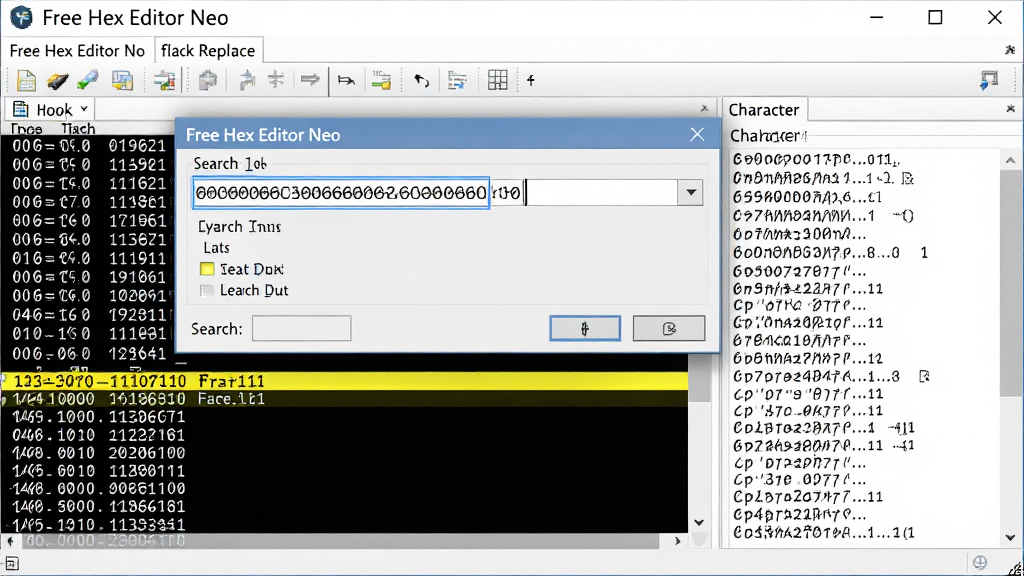The height and width of the screenshot is (576, 1024).
Task: Click the black marker pen toolbar icon
Action: (x=57, y=81)
